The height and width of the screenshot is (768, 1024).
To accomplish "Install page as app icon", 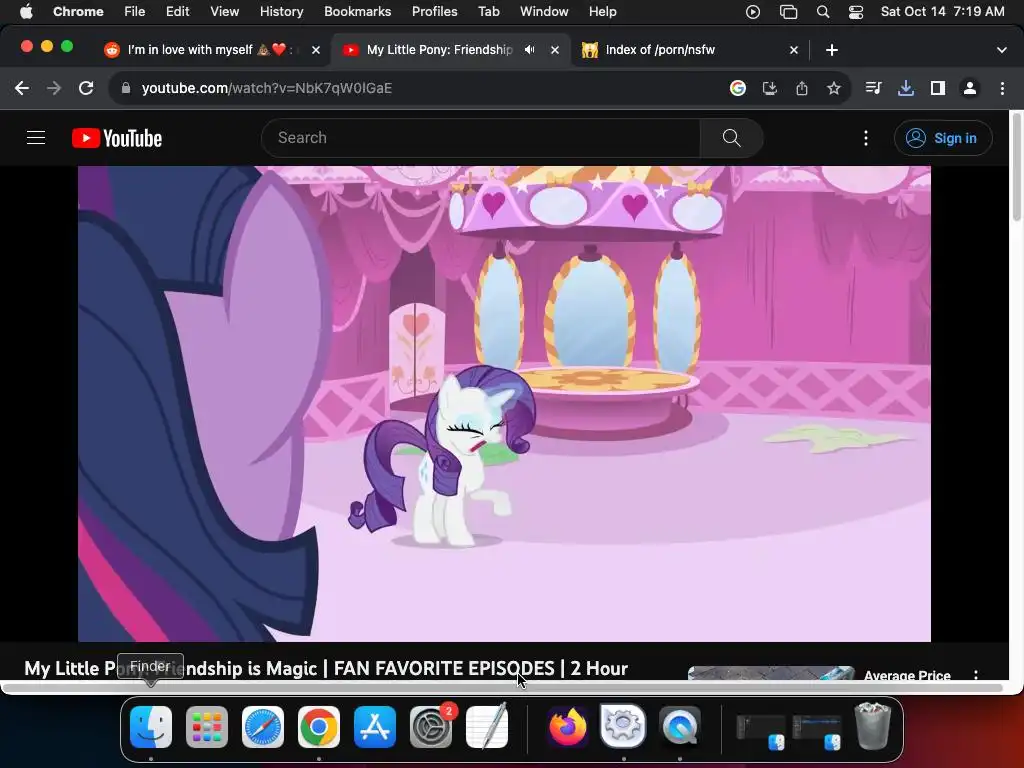I will (770, 88).
